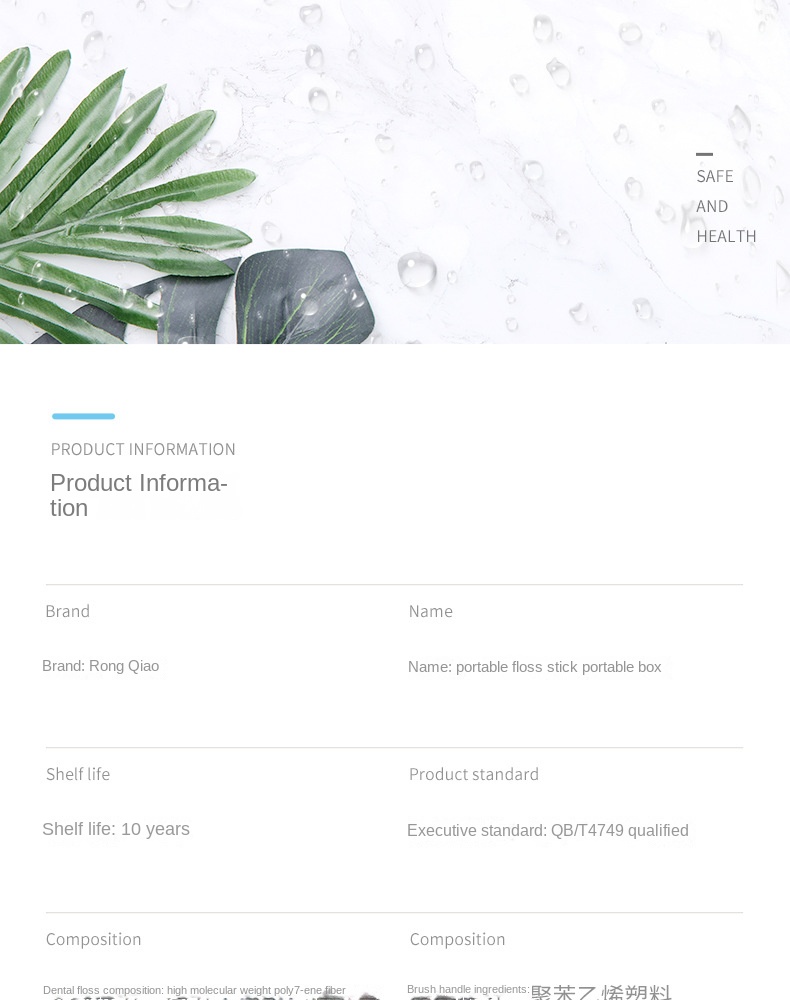790x1000 pixels.
Task: Click the PRODUCT INFORMATION uppercase subtitle
Action: [x=143, y=450]
